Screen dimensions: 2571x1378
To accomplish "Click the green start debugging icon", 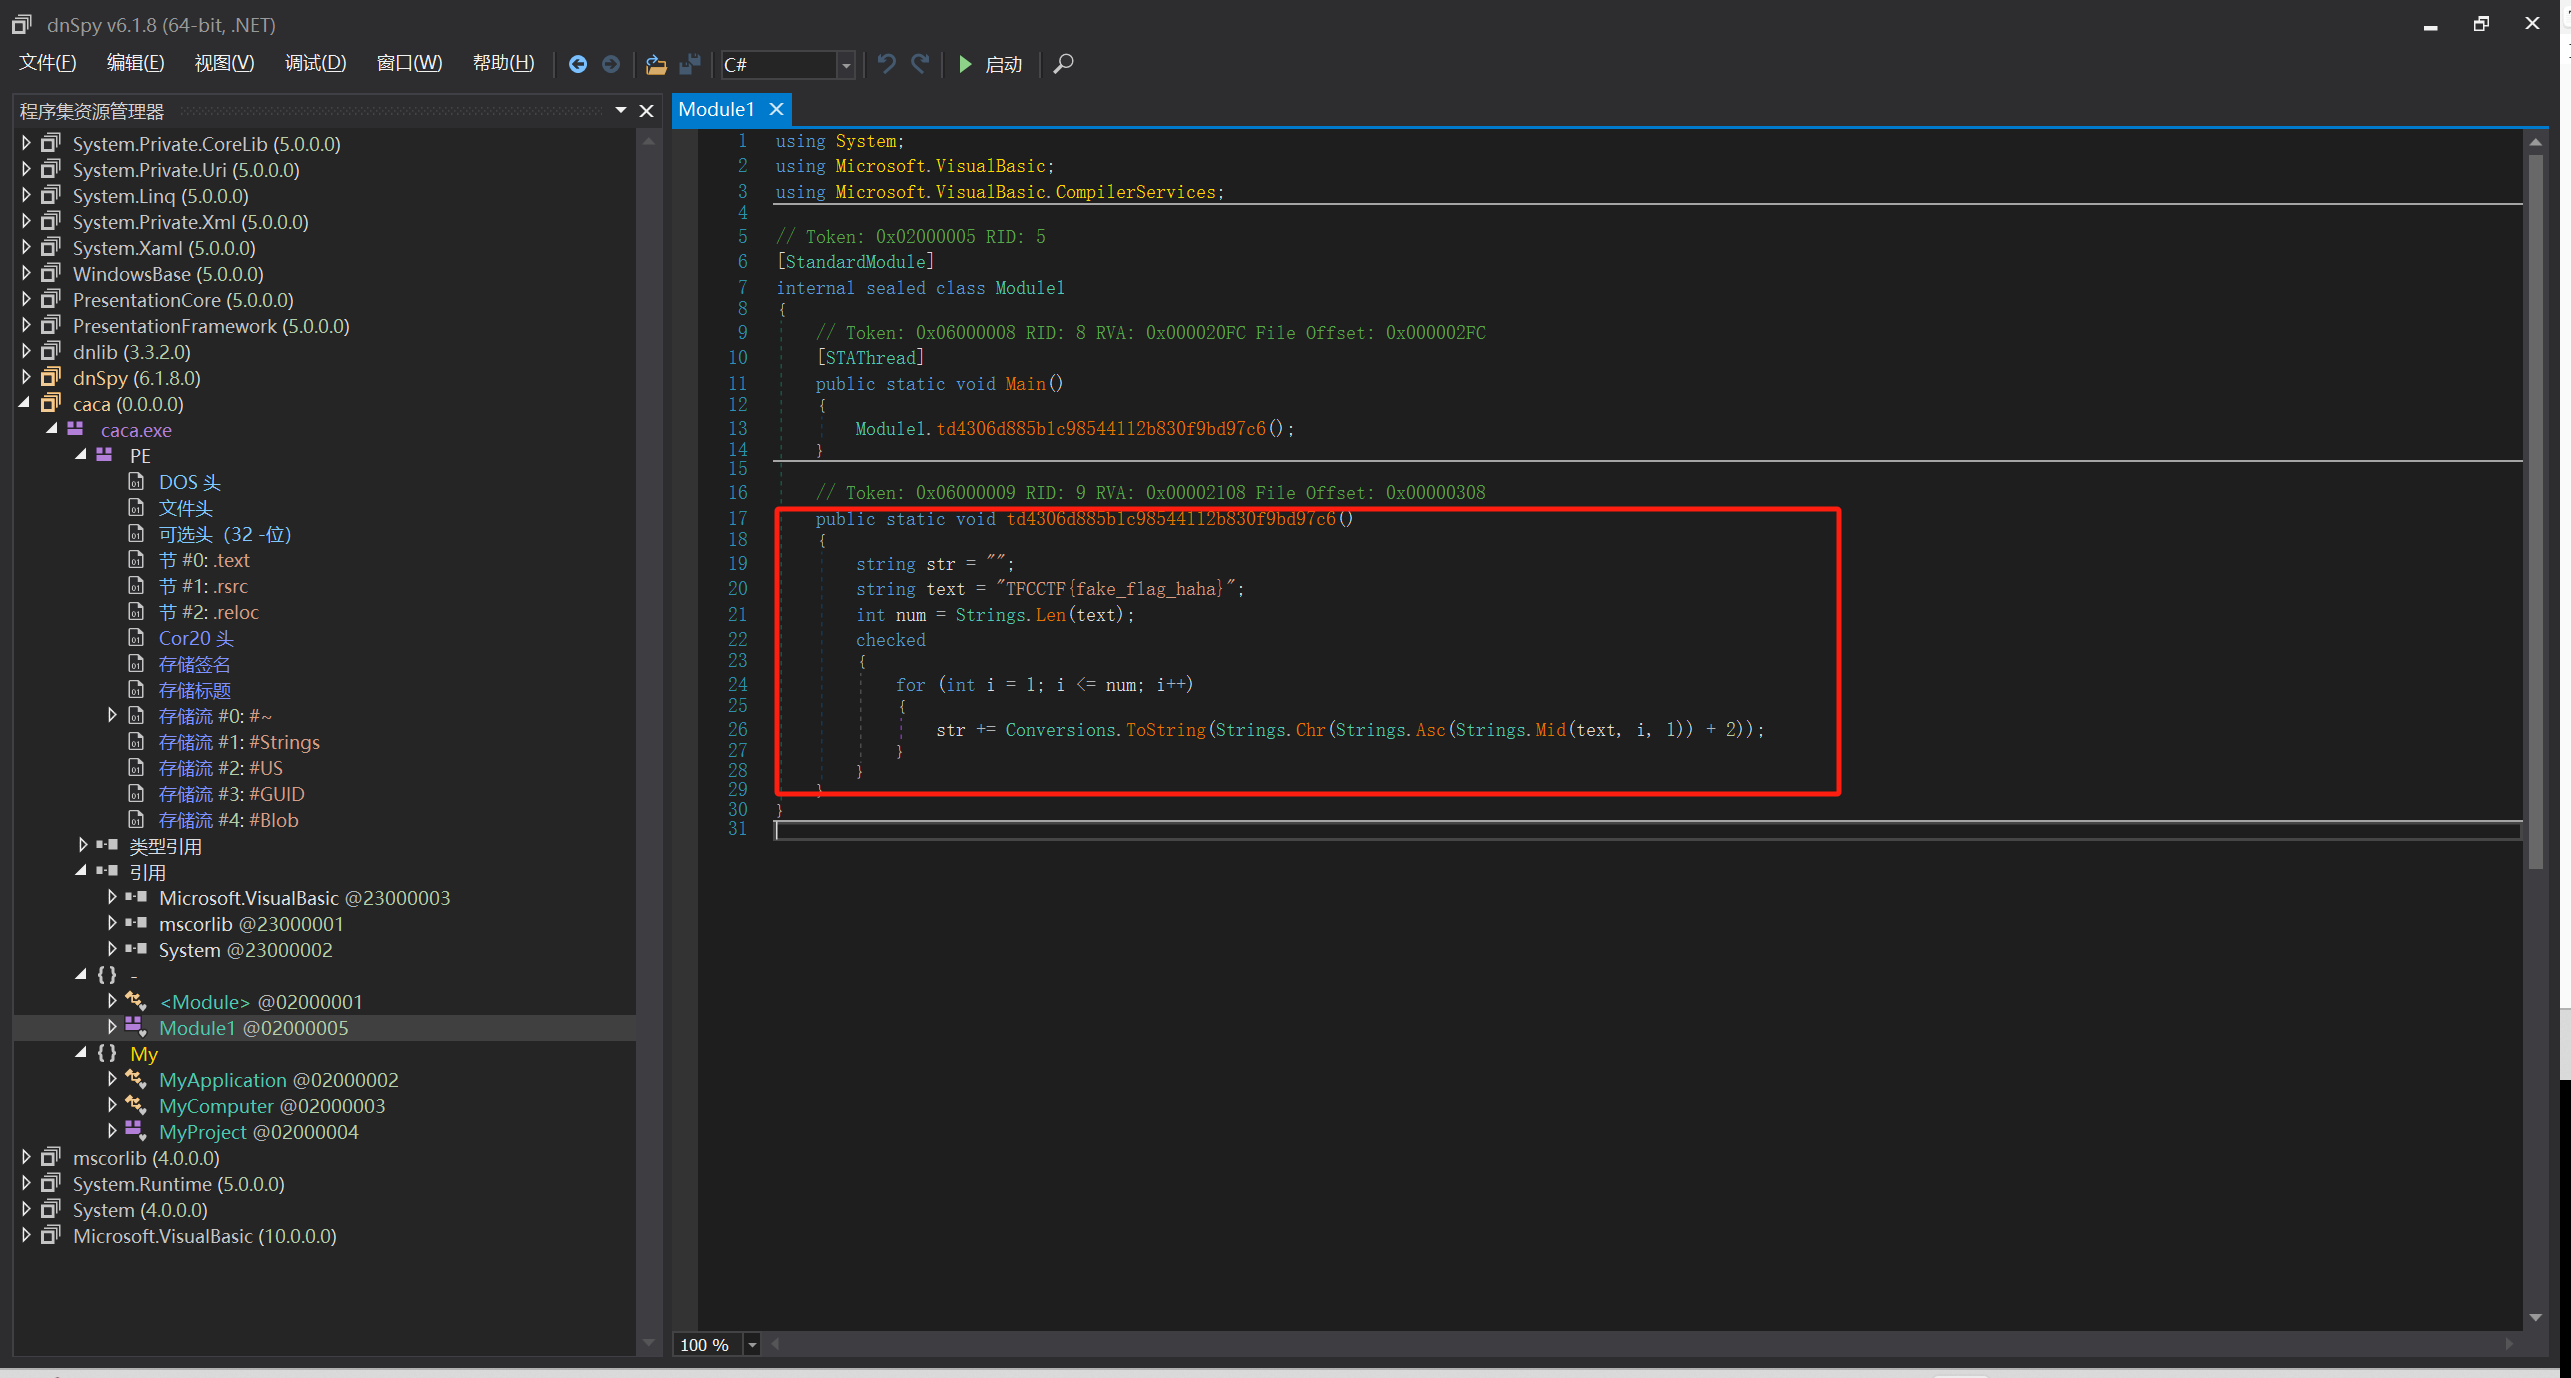I will [x=965, y=64].
